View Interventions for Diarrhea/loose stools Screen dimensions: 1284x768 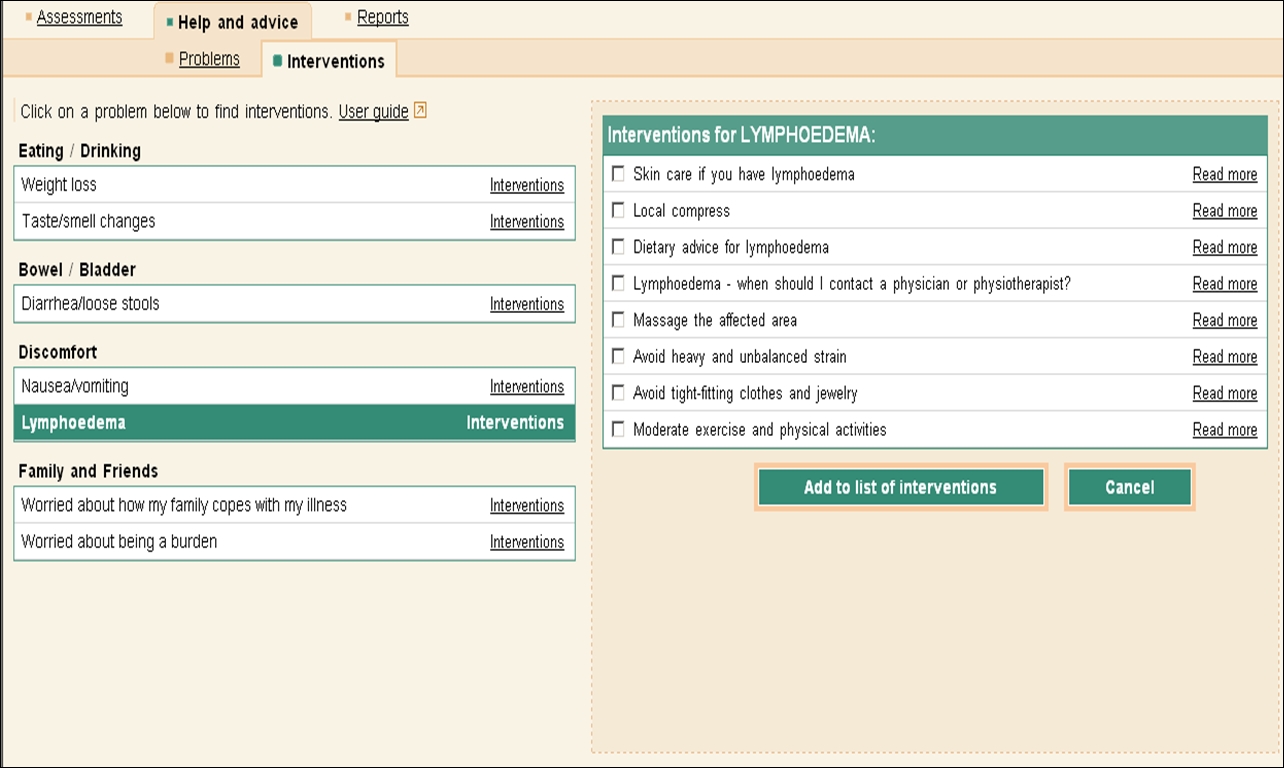[526, 304]
